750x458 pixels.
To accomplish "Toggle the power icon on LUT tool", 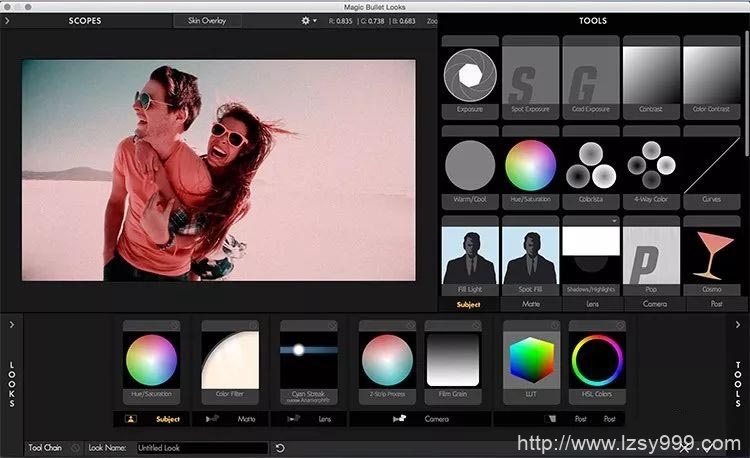I will pyautogui.click(x=561, y=325).
